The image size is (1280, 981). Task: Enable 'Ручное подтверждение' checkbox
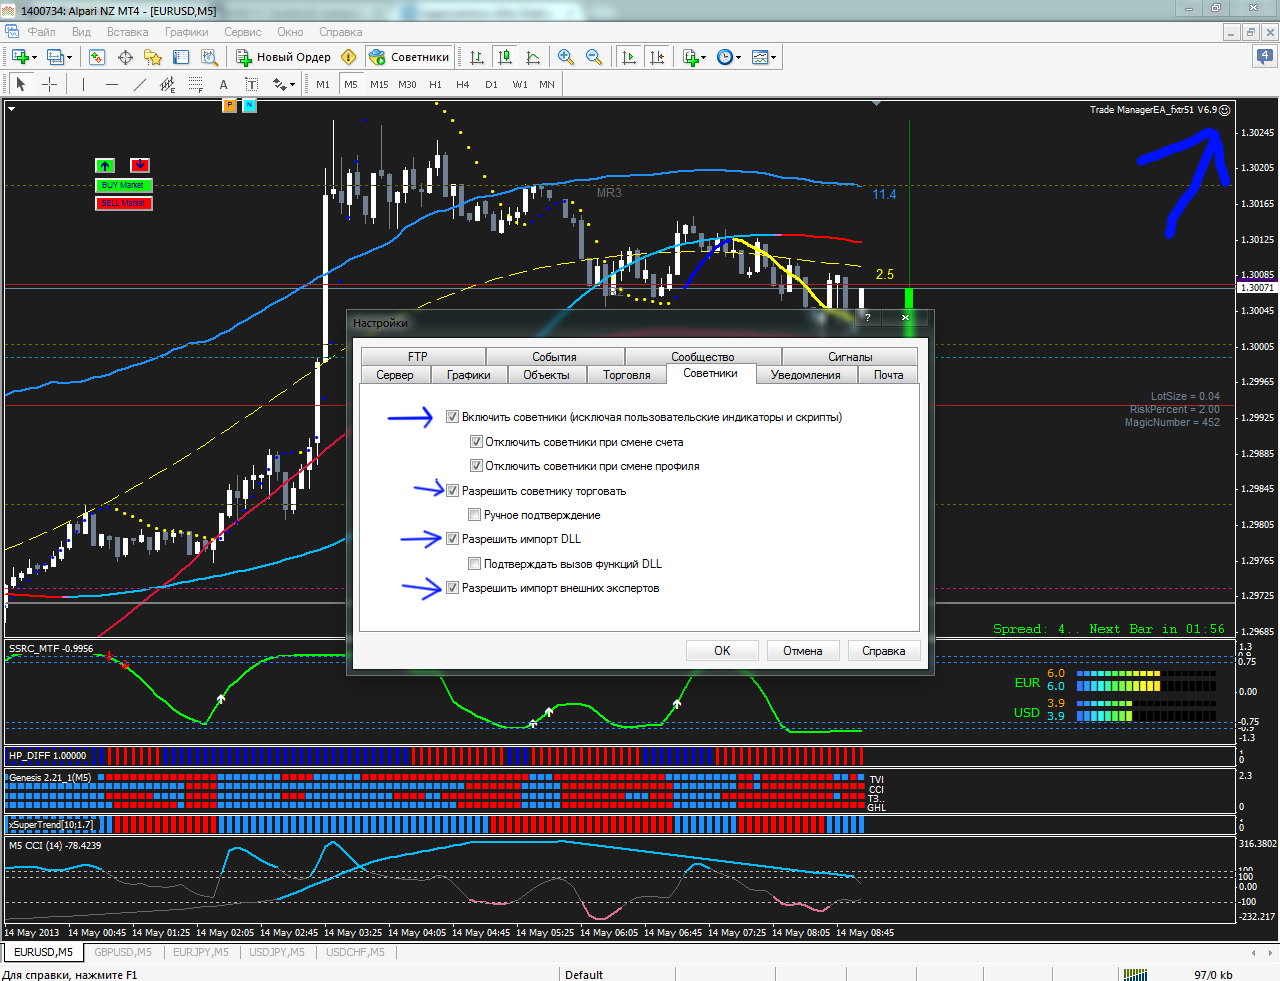(x=475, y=515)
